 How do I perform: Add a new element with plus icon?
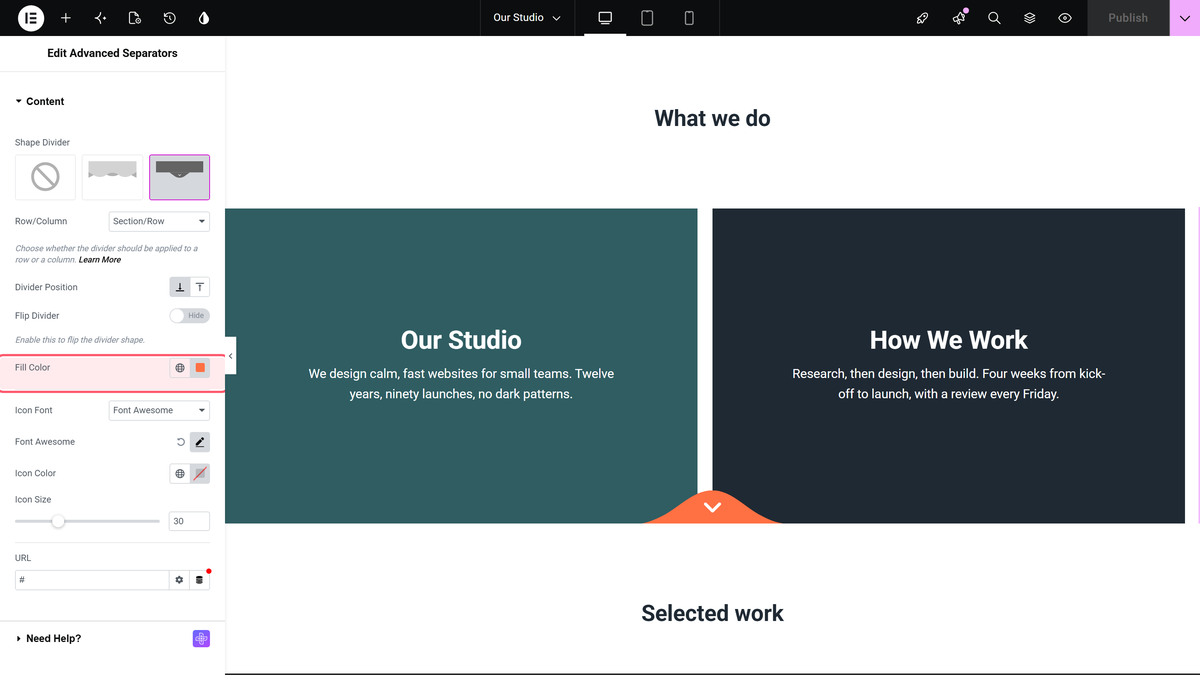click(66, 18)
